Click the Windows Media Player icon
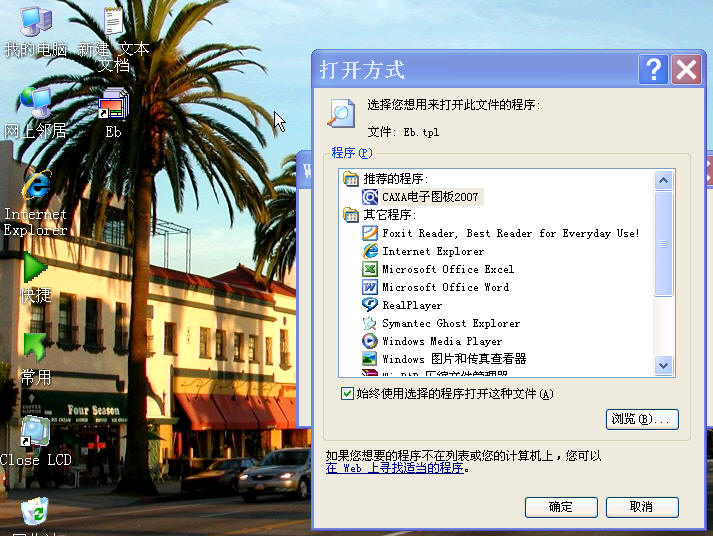713x536 pixels. [370, 341]
